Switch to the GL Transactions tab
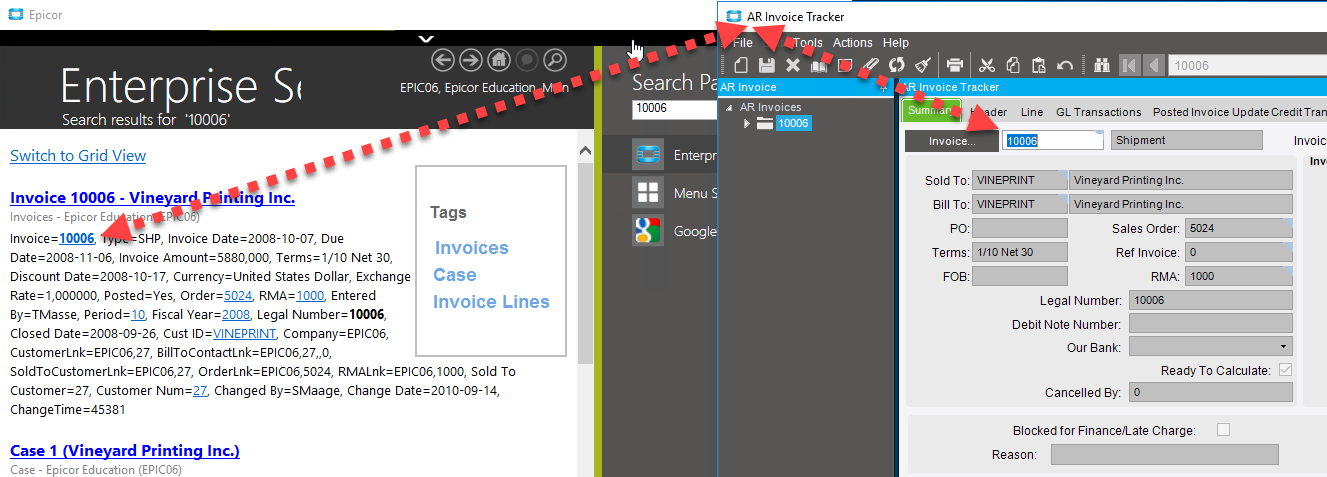The width and height of the screenshot is (1327, 477). [x=1098, y=112]
